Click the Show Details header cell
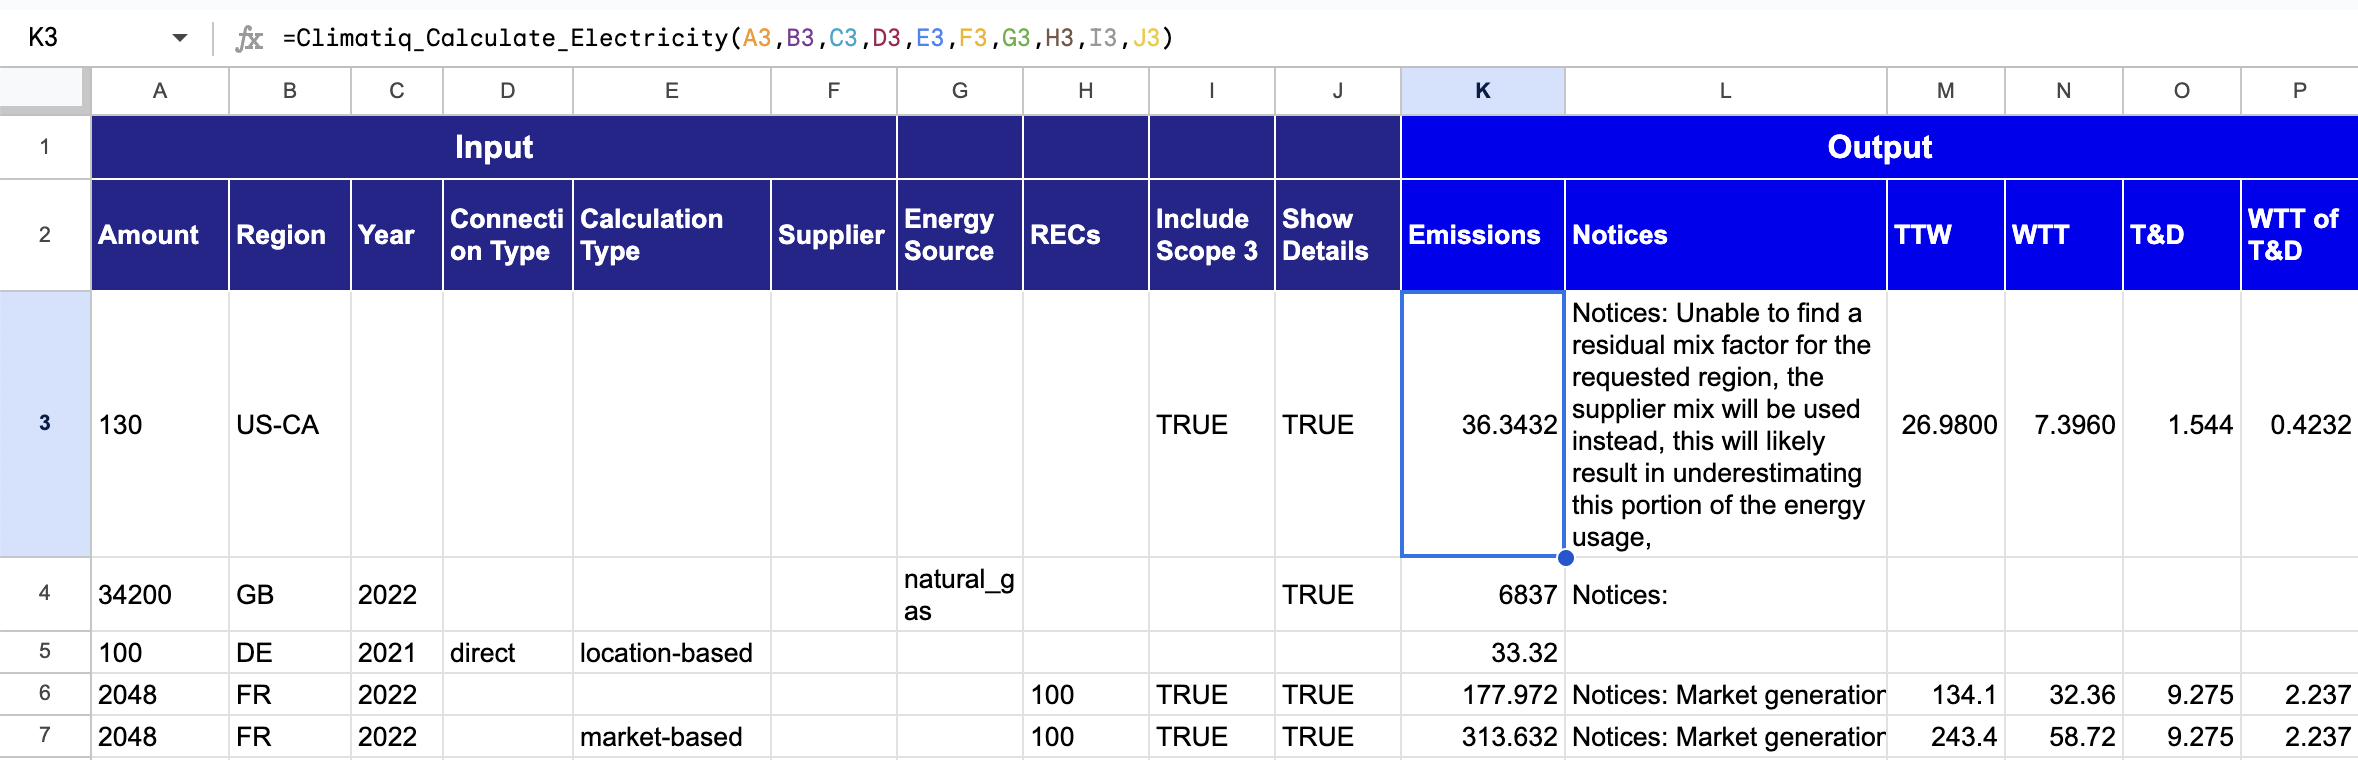The image size is (2358, 760). [x=1338, y=235]
